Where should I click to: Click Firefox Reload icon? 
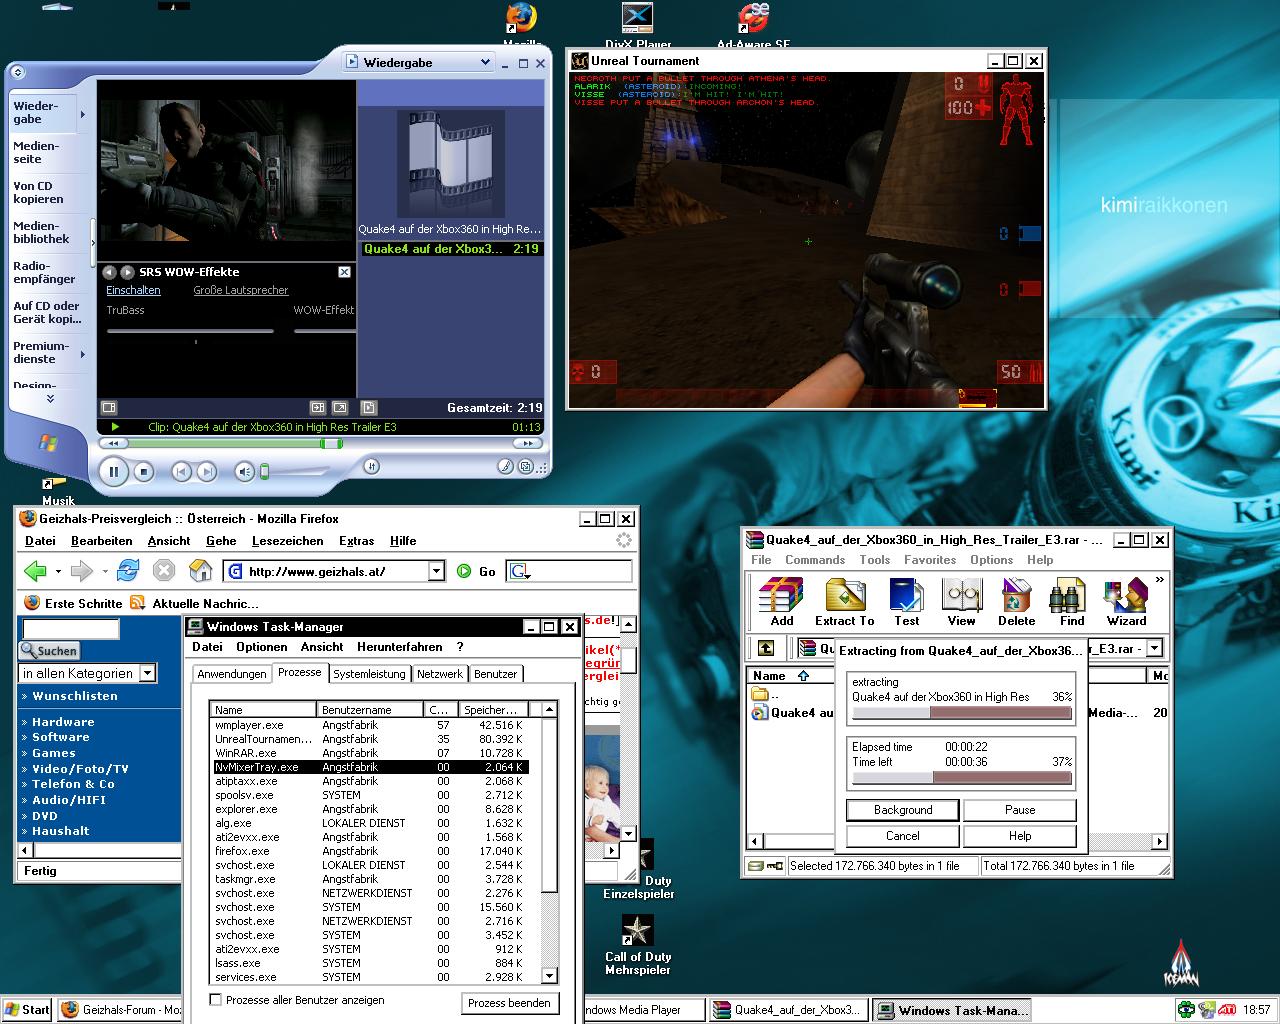pyautogui.click(x=127, y=571)
